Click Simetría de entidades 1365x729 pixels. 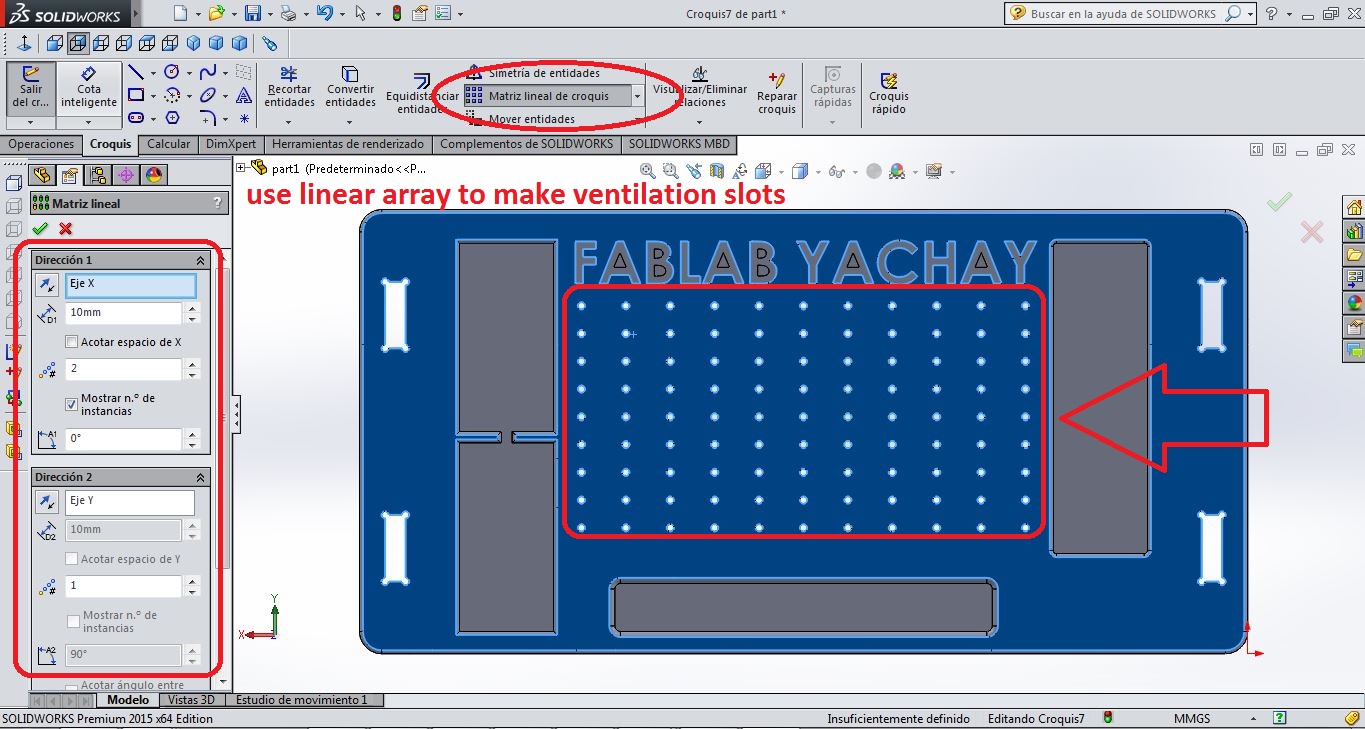coord(533,73)
